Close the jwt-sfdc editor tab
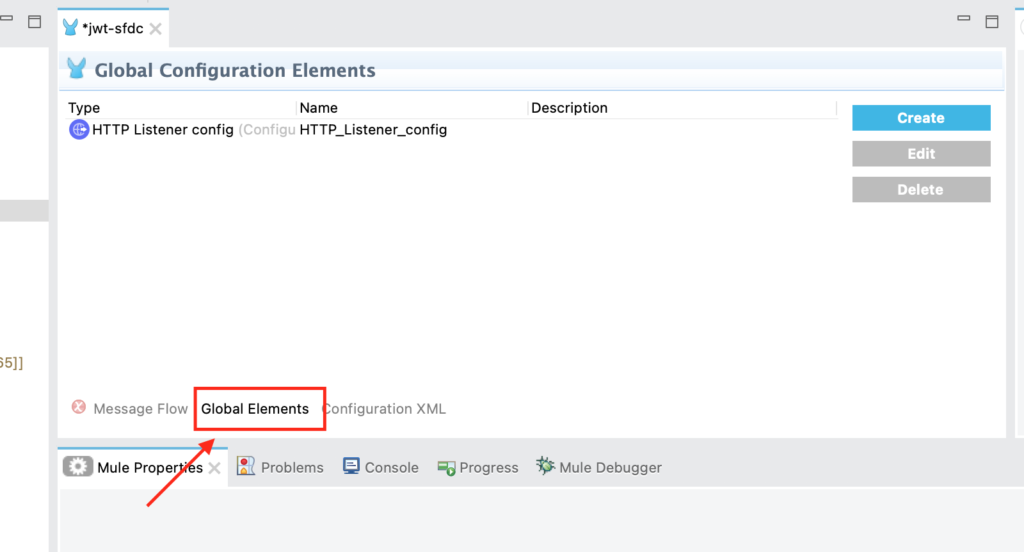 point(156,29)
